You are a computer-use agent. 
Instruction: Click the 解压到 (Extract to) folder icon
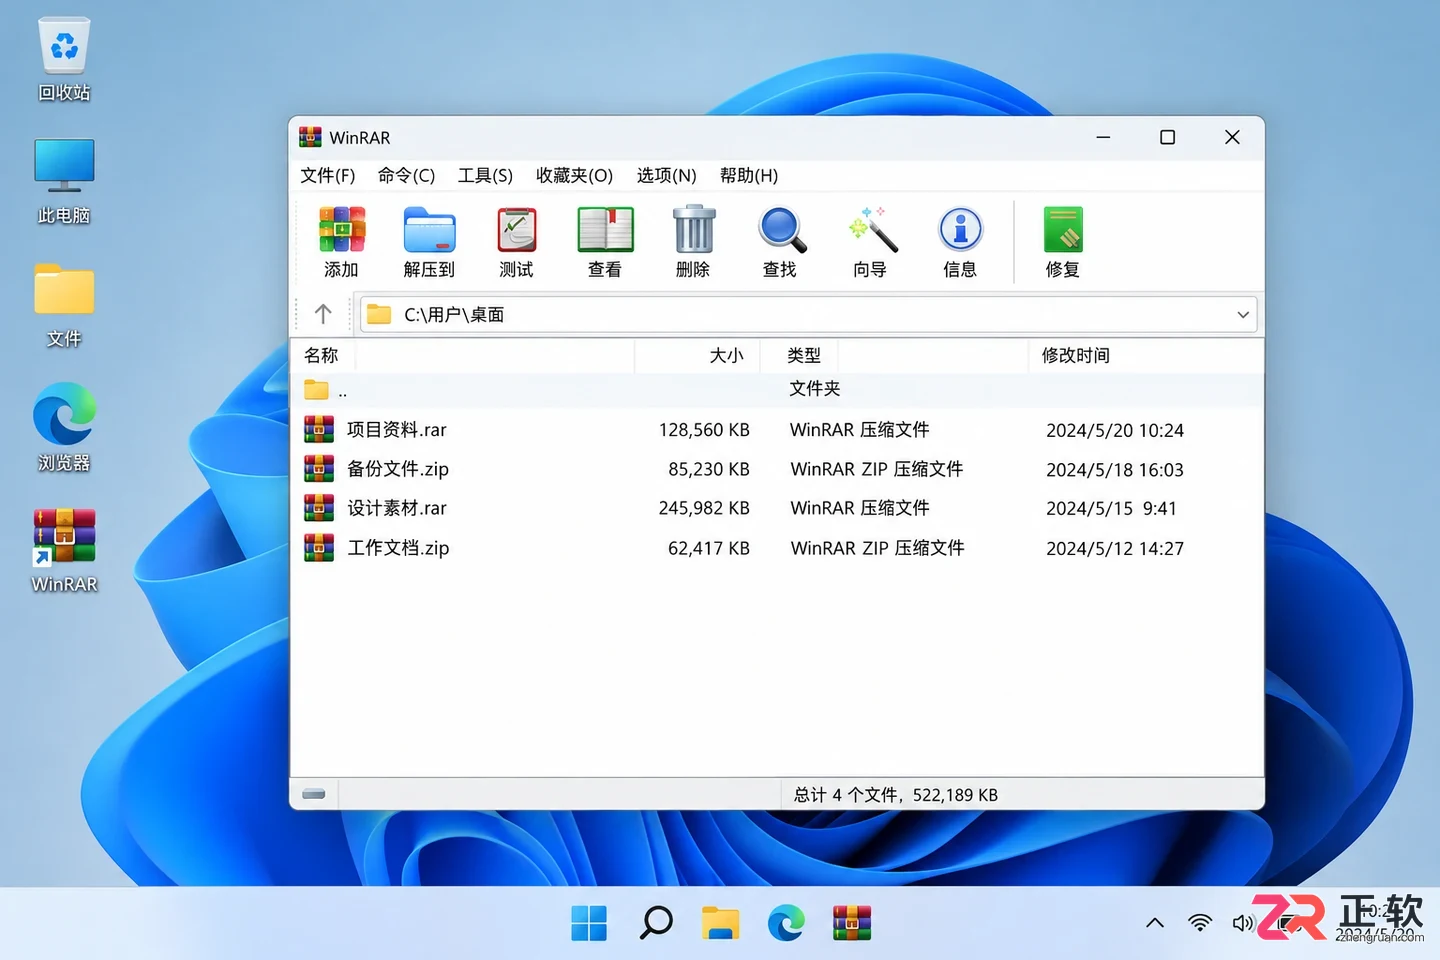click(430, 230)
